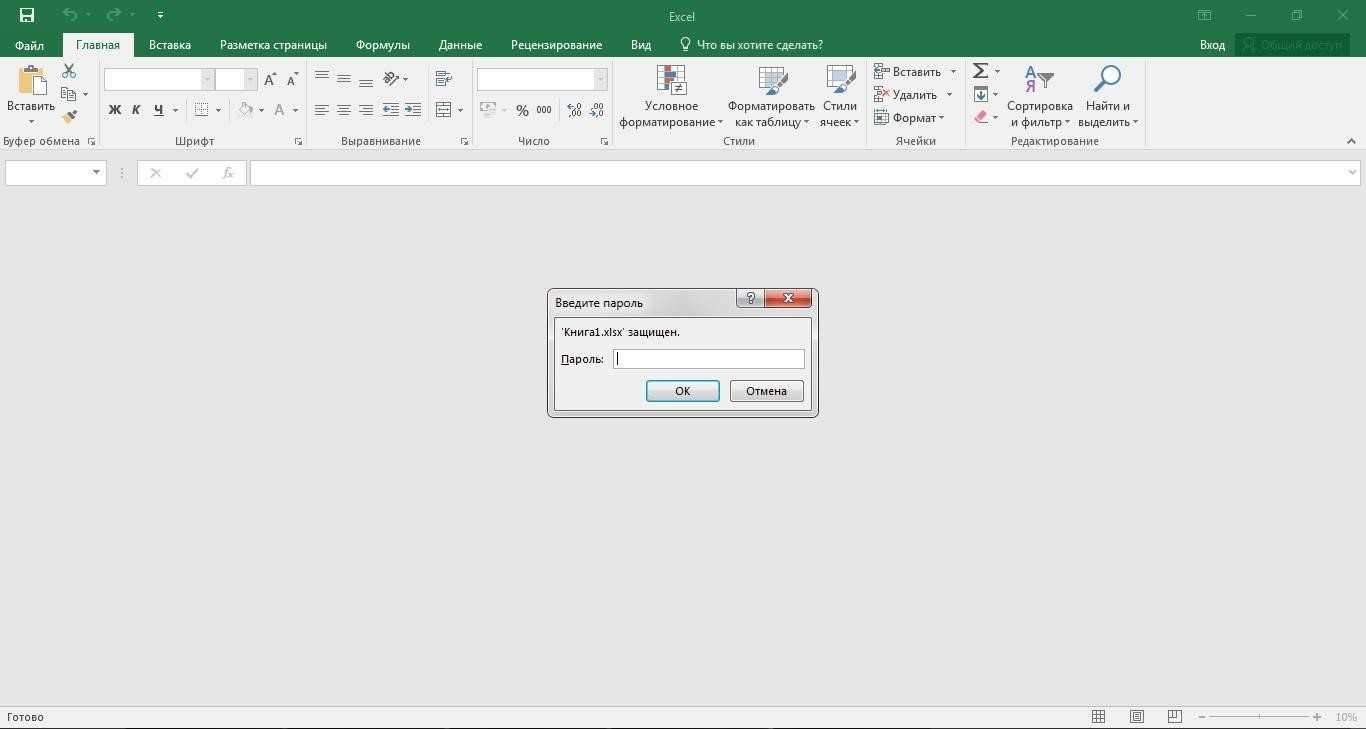Click the Comma Style 000 icon

544,110
